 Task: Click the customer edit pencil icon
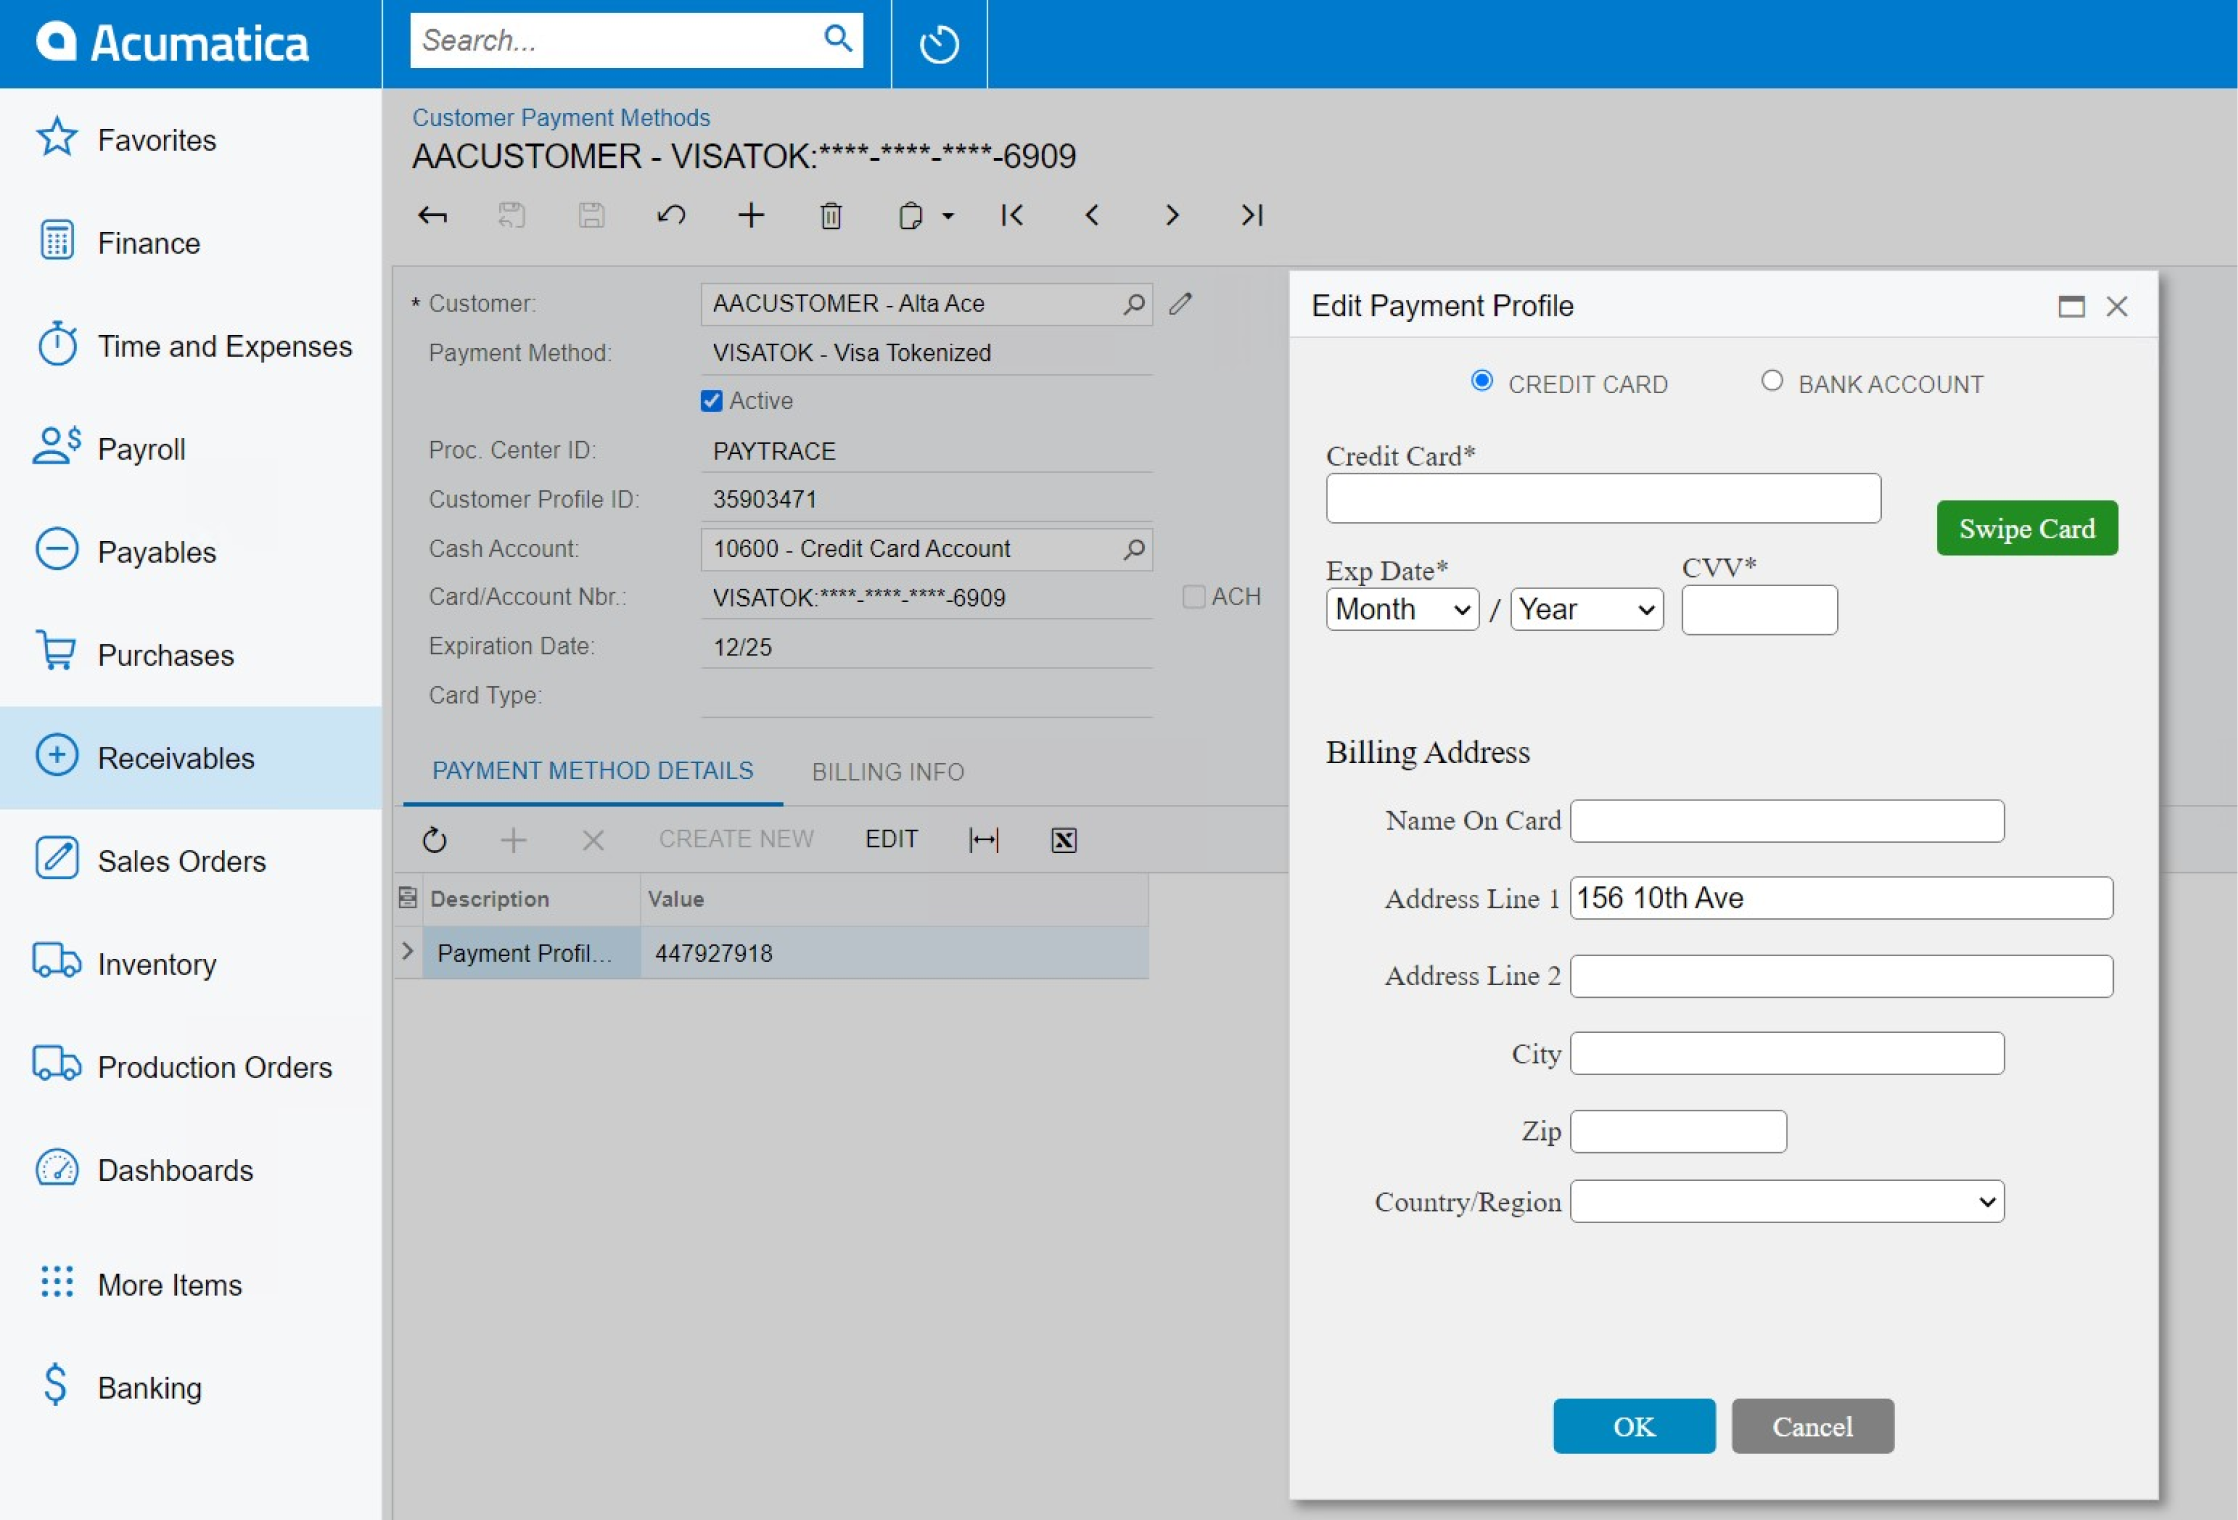pyautogui.click(x=1181, y=303)
